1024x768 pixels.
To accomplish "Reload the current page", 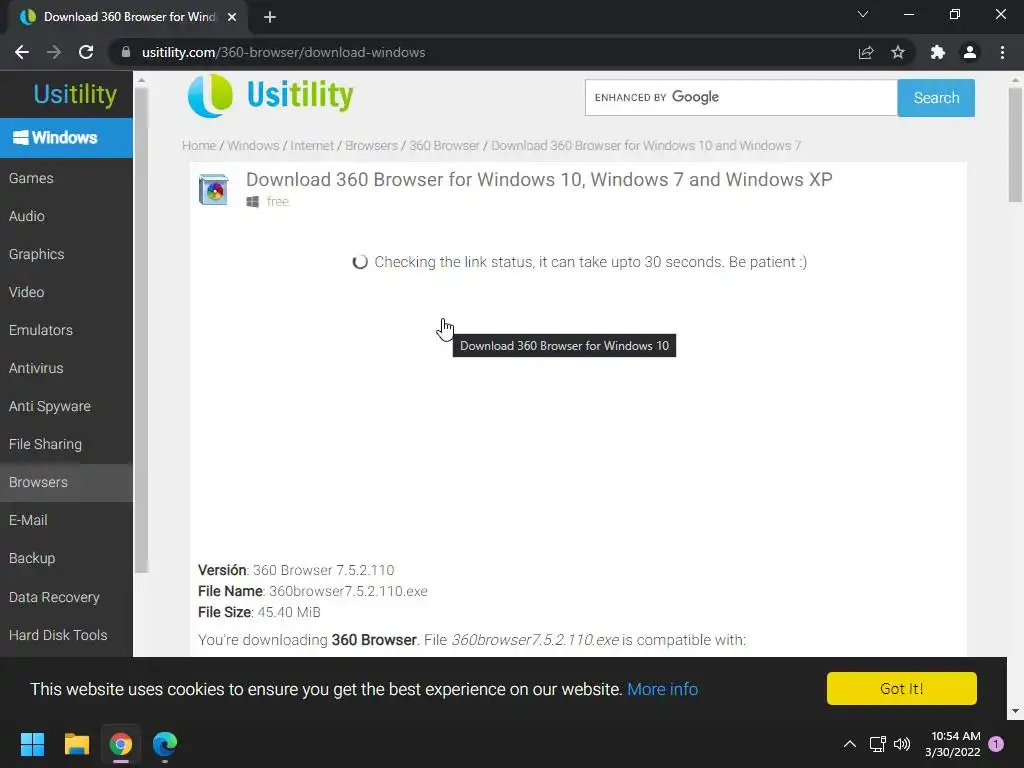I will click(x=86, y=52).
